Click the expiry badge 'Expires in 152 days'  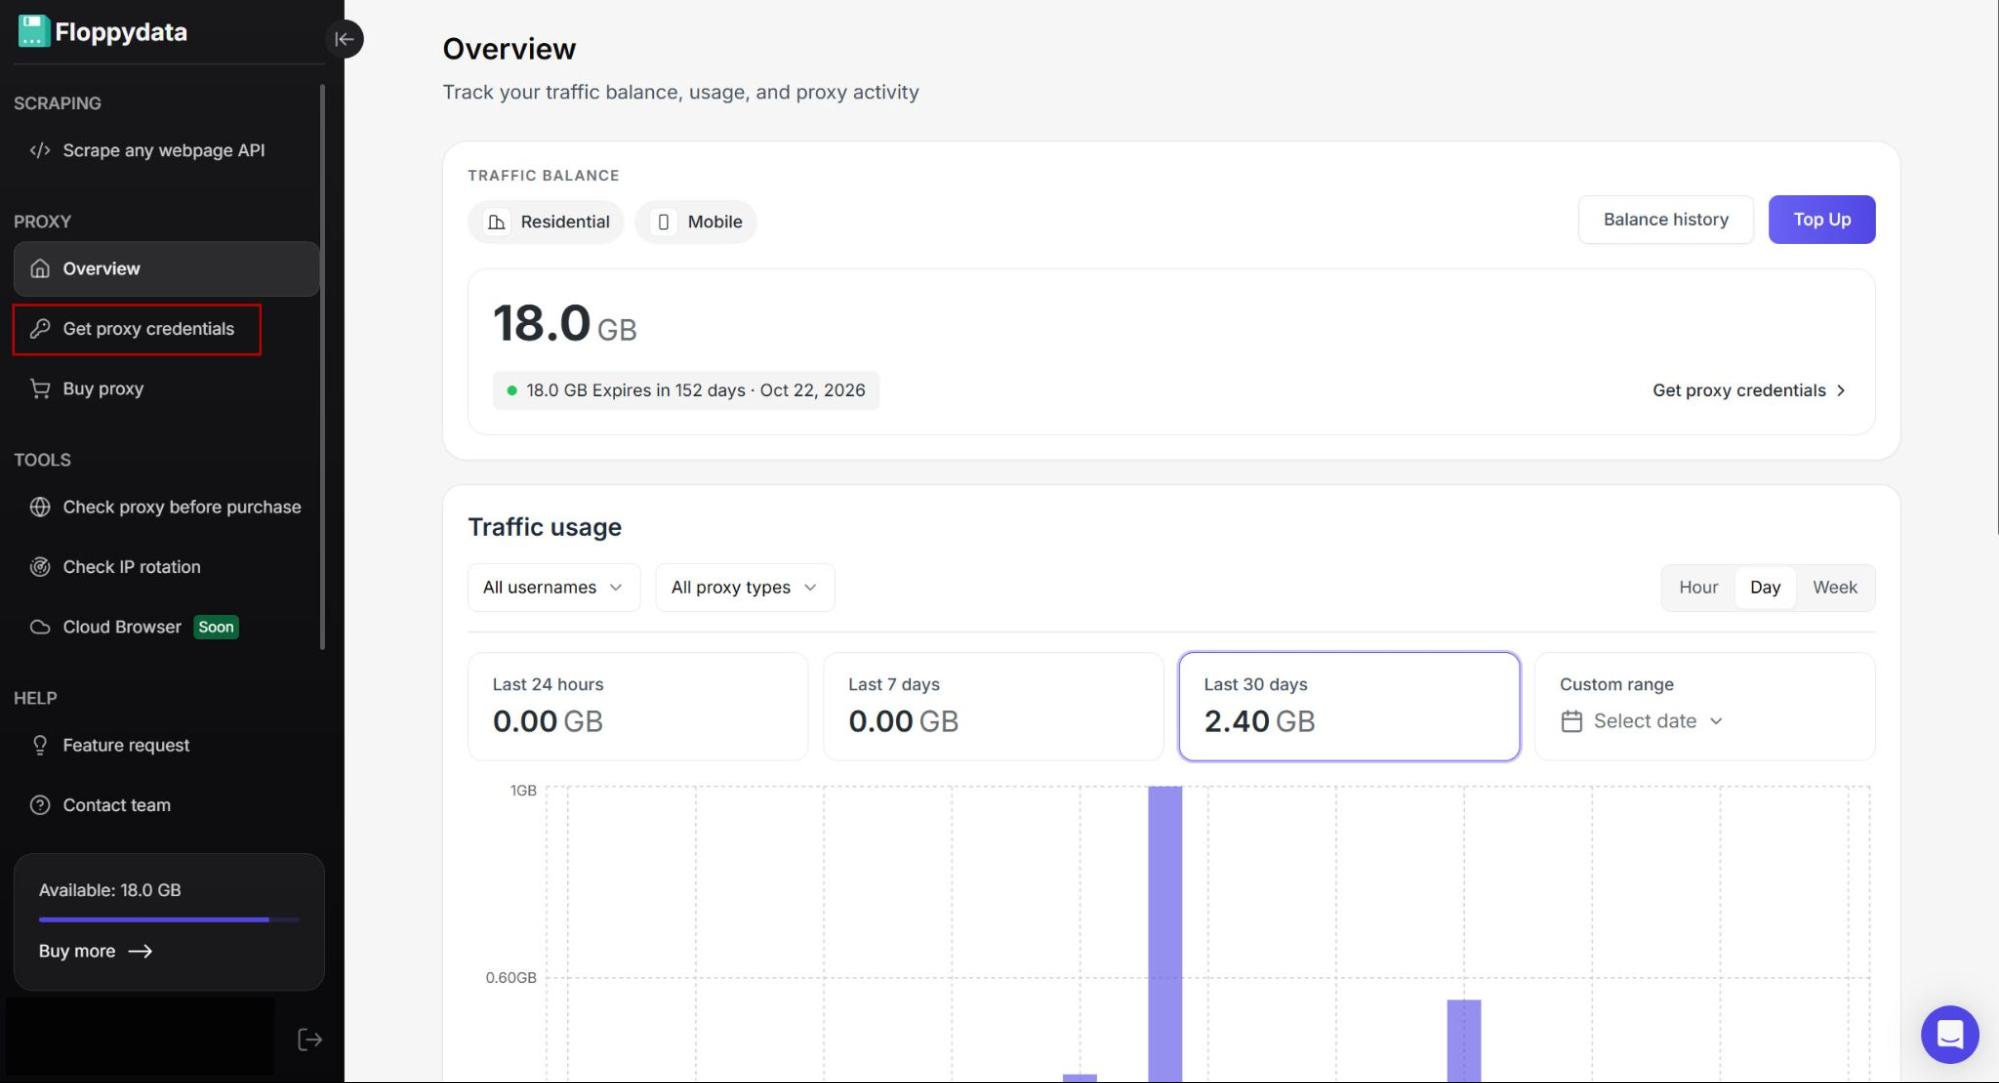click(686, 390)
